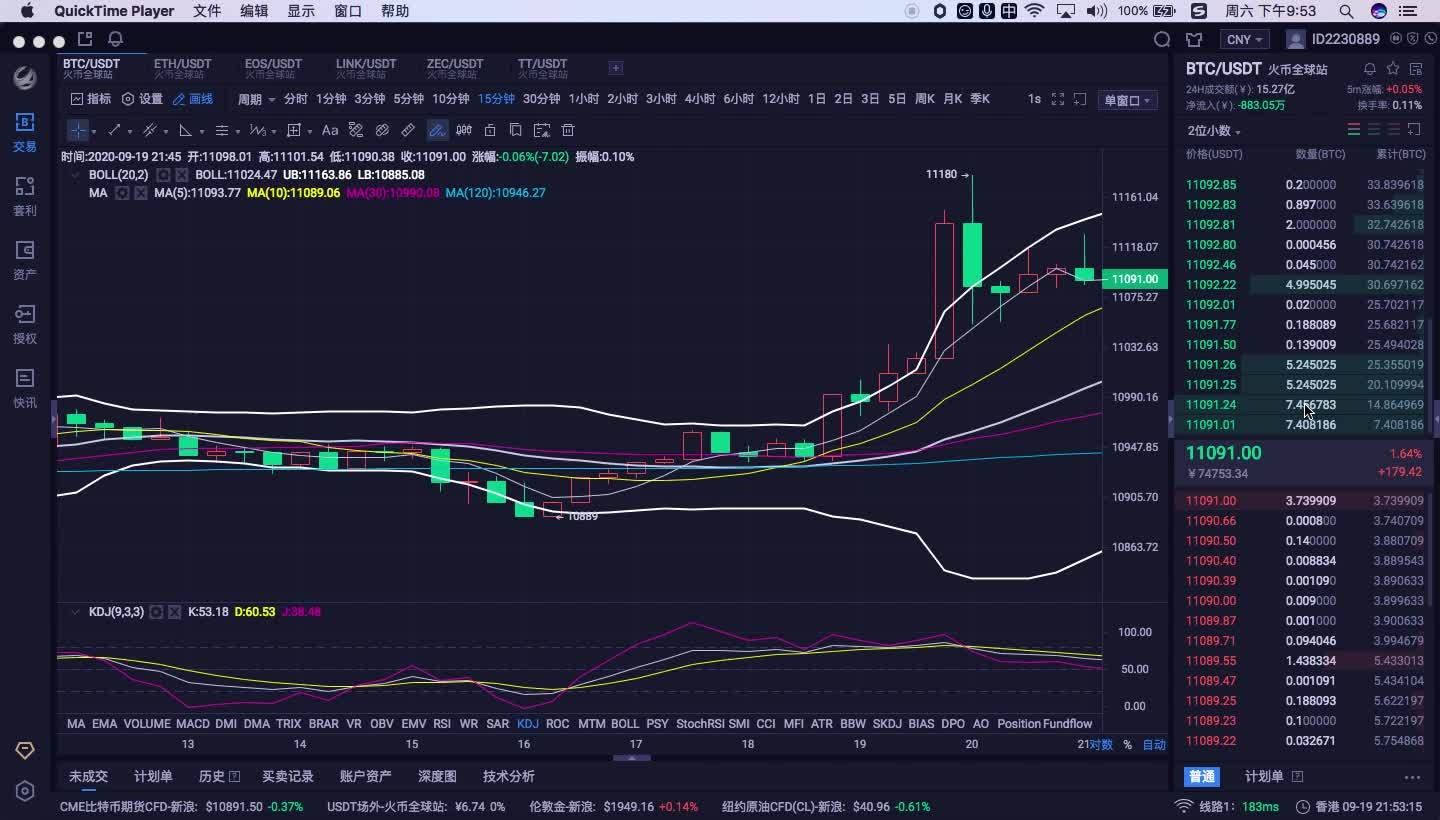Click the skin/theme shirt icon
The image size is (1440, 820).
(1194, 39)
